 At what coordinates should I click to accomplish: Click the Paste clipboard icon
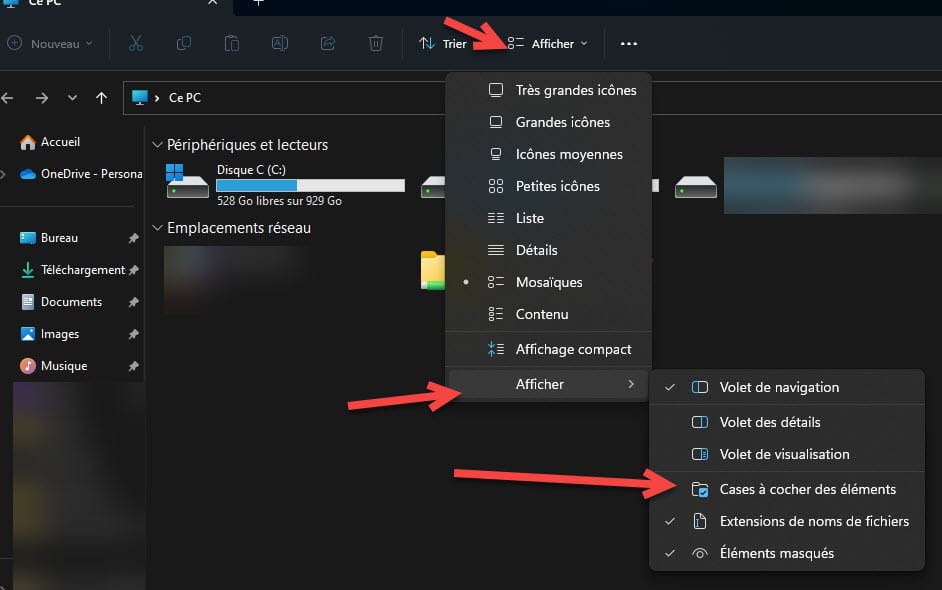pyautogui.click(x=232, y=43)
